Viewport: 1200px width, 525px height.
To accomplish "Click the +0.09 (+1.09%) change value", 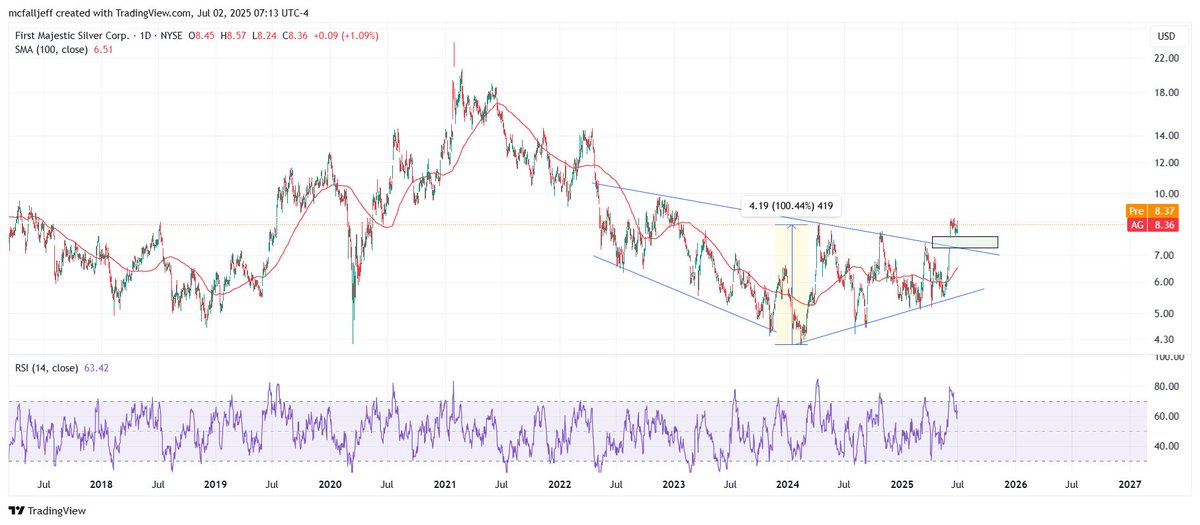I will 347,36.
